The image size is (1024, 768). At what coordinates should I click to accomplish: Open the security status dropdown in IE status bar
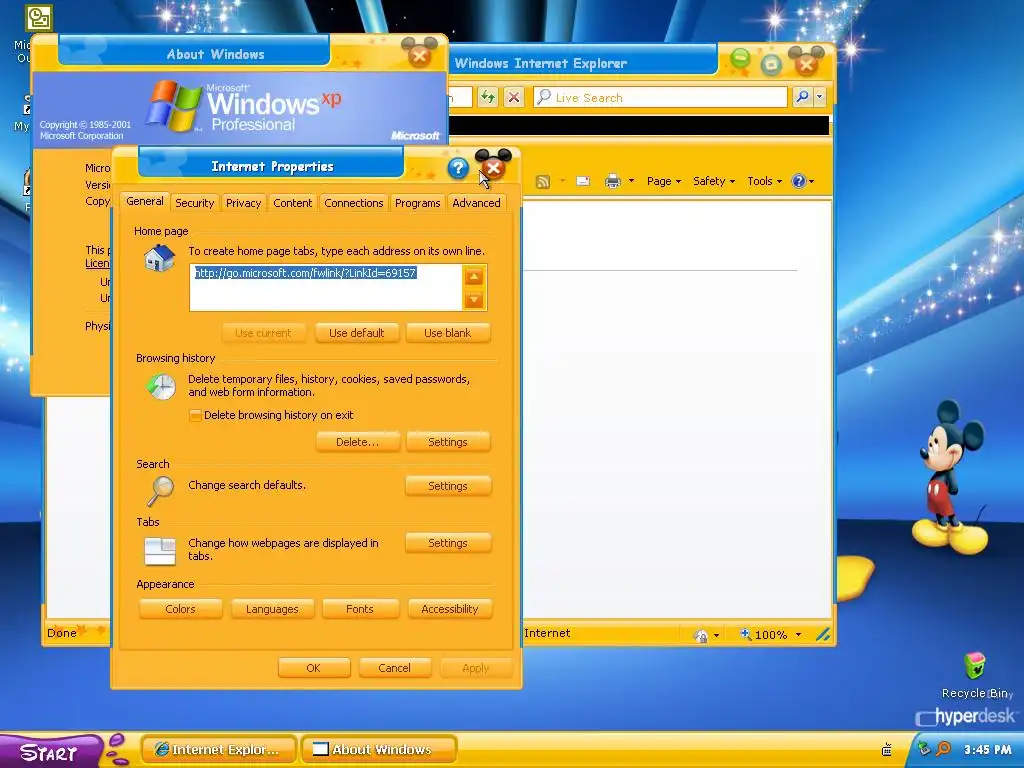pyautogui.click(x=716, y=635)
